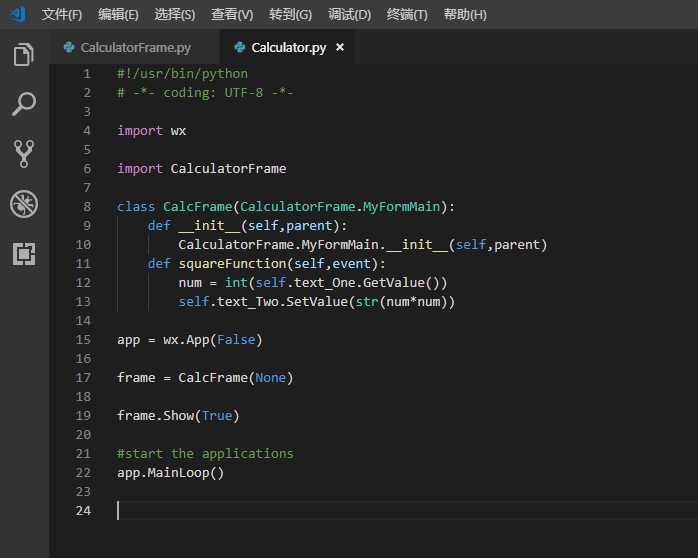
Task: Open the 查看(V) menu
Action: coord(232,15)
